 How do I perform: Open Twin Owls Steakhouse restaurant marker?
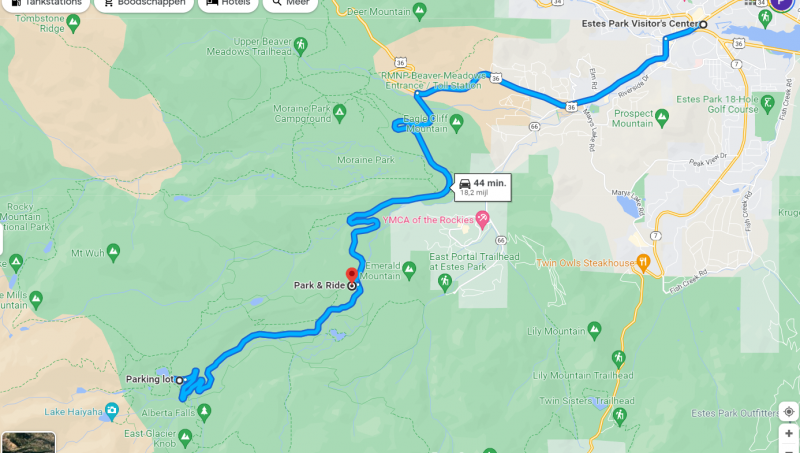[x=643, y=263]
